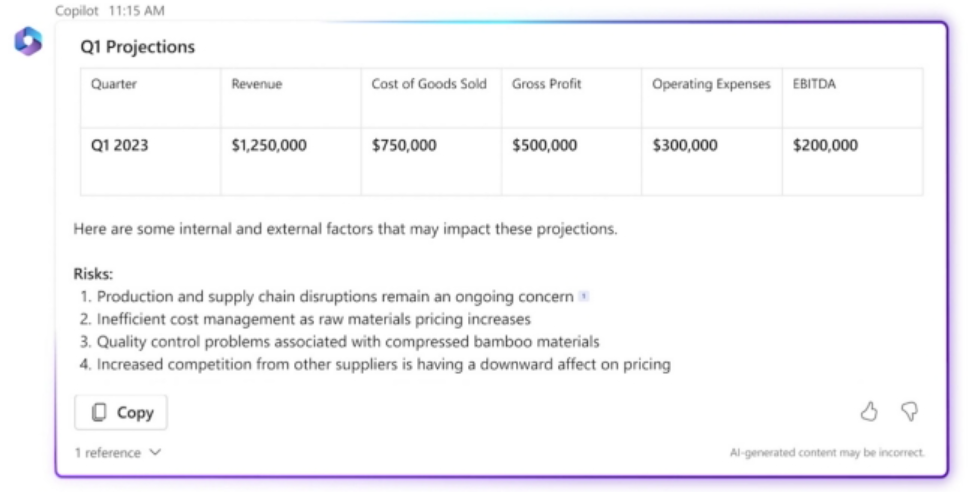Click the Cost of Goods Sold header
Viewport: 969px width, 492px height.
[x=429, y=84]
